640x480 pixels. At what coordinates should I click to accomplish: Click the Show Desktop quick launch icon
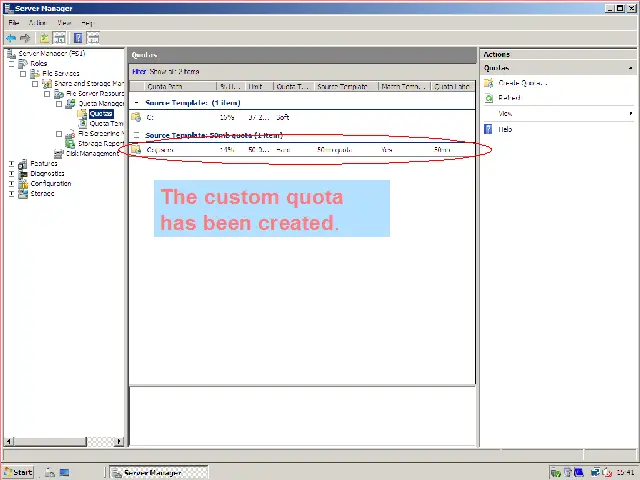(x=64, y=473)
